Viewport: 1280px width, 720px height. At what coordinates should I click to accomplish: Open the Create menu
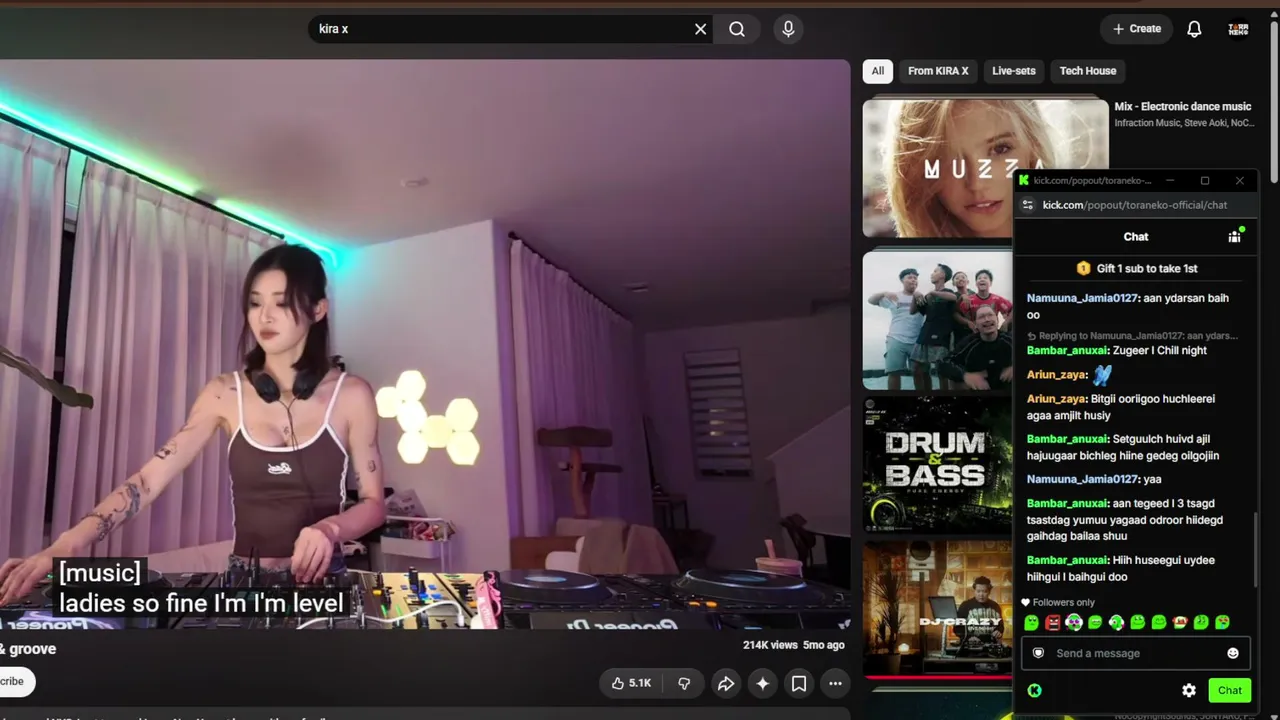1137,29
